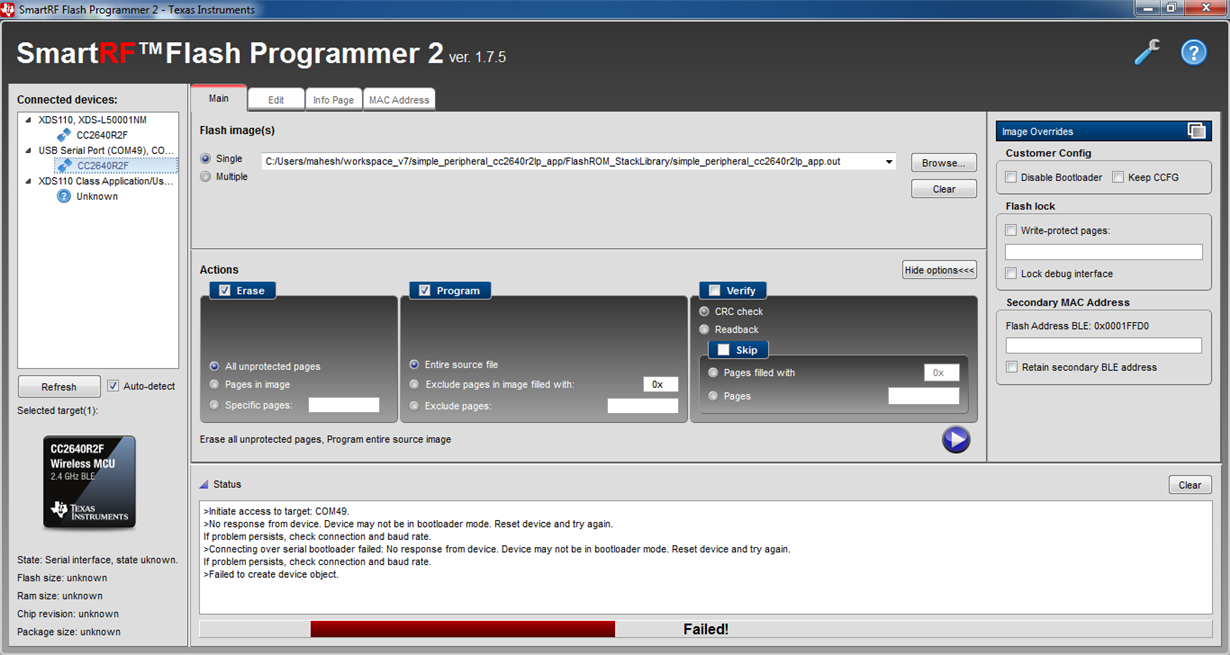Screen dimensions: 1230x655
Task: Enable Lock debug interface checkbox
Action: [1012, 273]
